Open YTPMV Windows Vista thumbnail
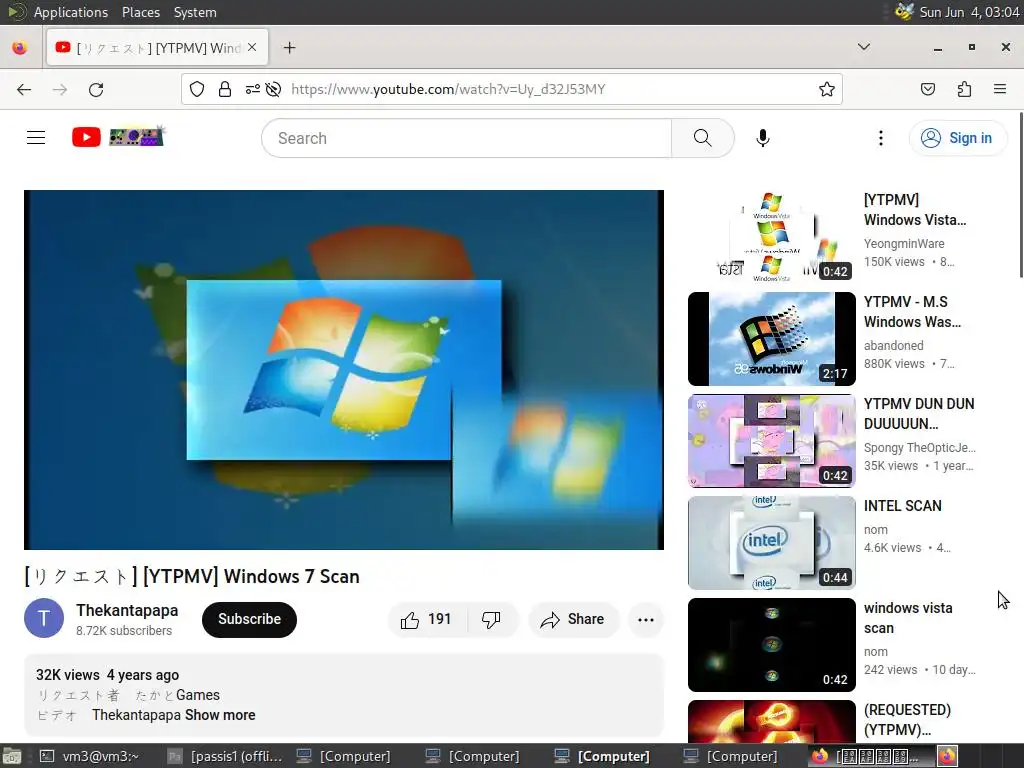Viewport: 1024px width, 768px height. click(x=771, y=236)
